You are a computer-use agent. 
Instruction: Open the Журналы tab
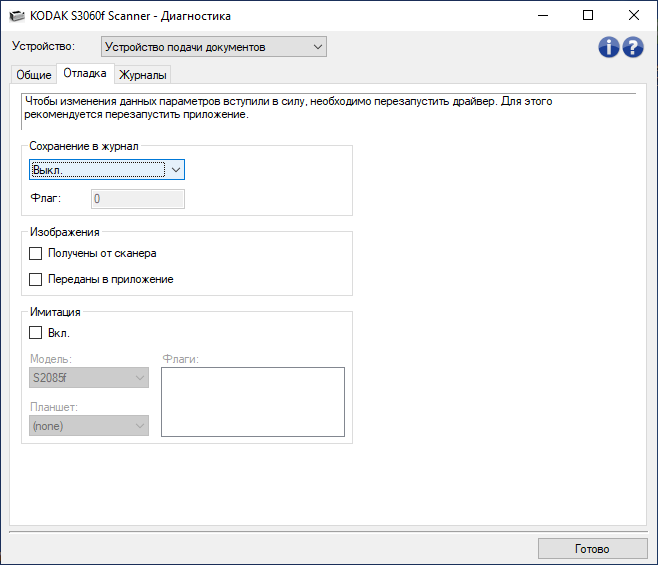[143, 75]
